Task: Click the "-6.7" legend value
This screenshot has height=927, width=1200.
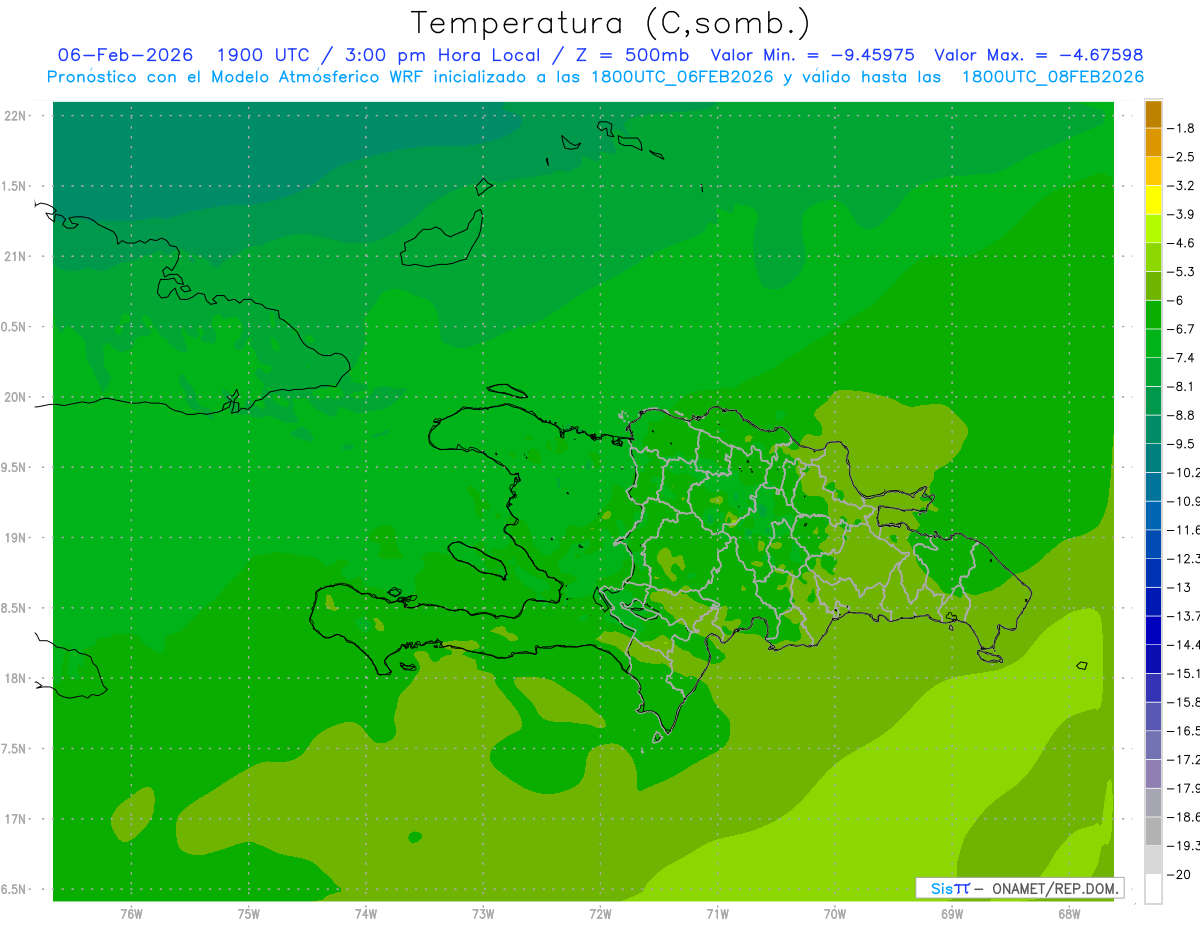Action: 1183,329
